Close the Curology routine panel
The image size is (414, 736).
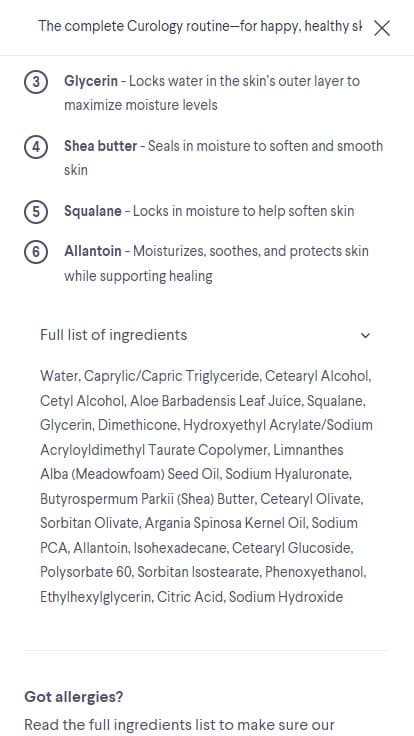382,28
